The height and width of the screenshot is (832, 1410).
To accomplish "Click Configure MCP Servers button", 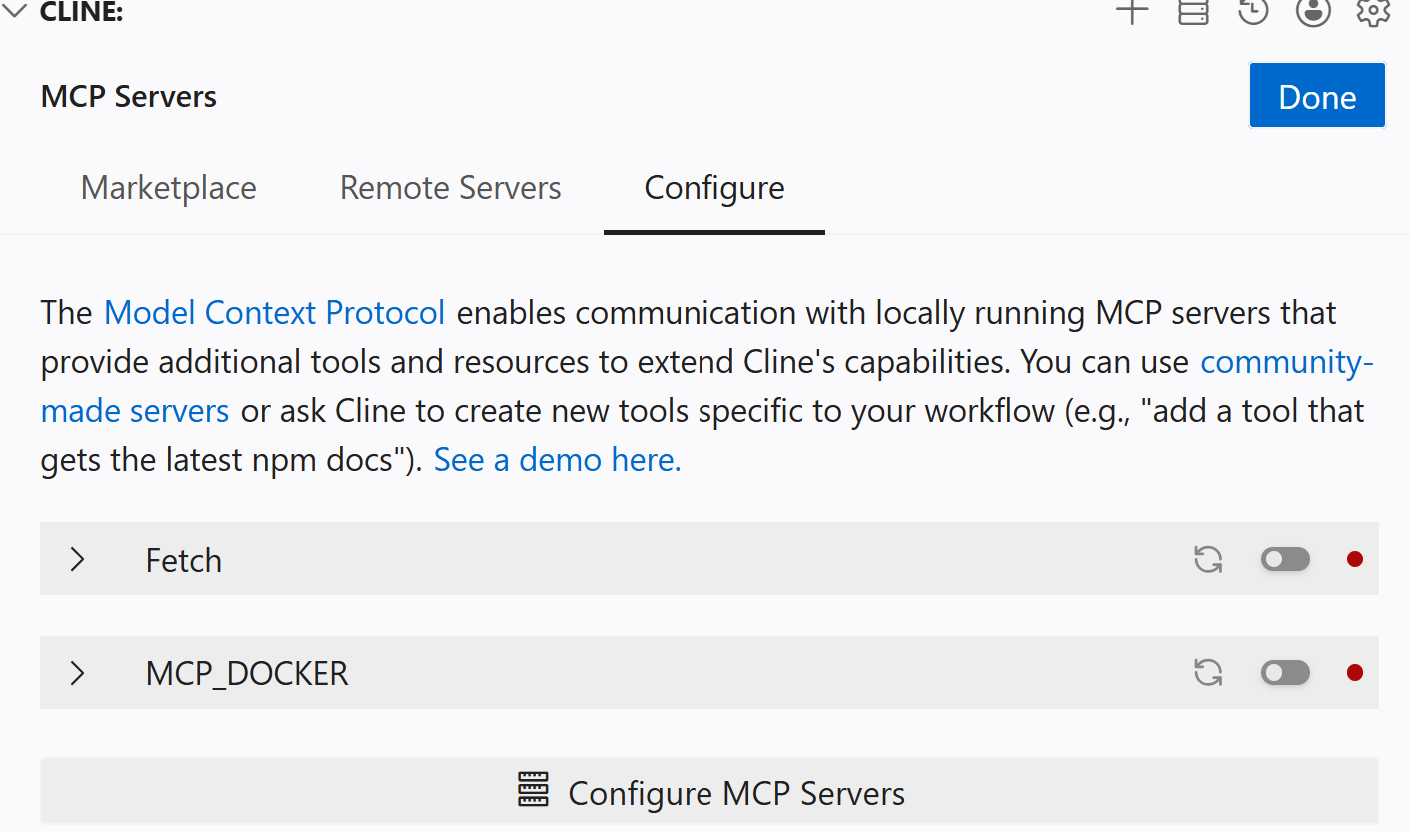I will pyautogui.click(x=709, y=793).
